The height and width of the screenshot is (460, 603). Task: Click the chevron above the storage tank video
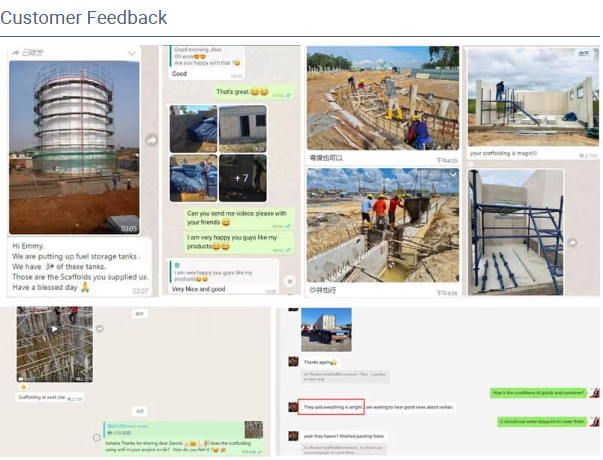point(132,53)
